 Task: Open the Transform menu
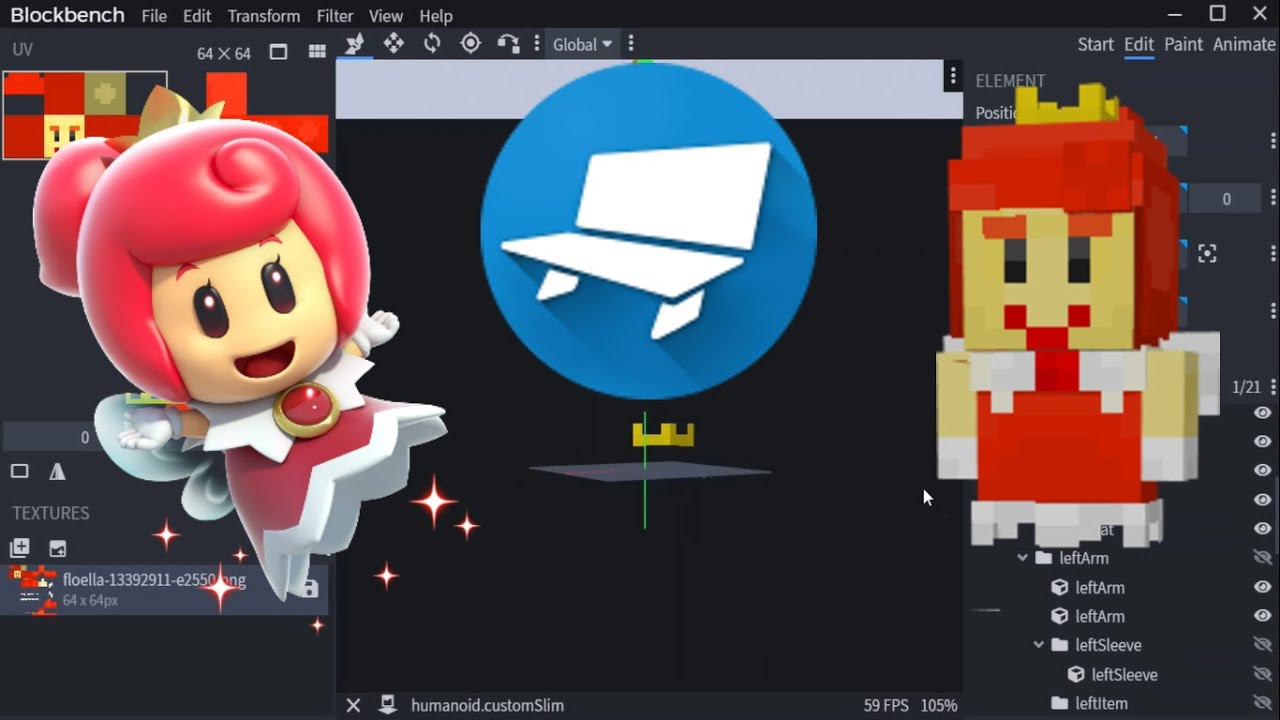264,16
